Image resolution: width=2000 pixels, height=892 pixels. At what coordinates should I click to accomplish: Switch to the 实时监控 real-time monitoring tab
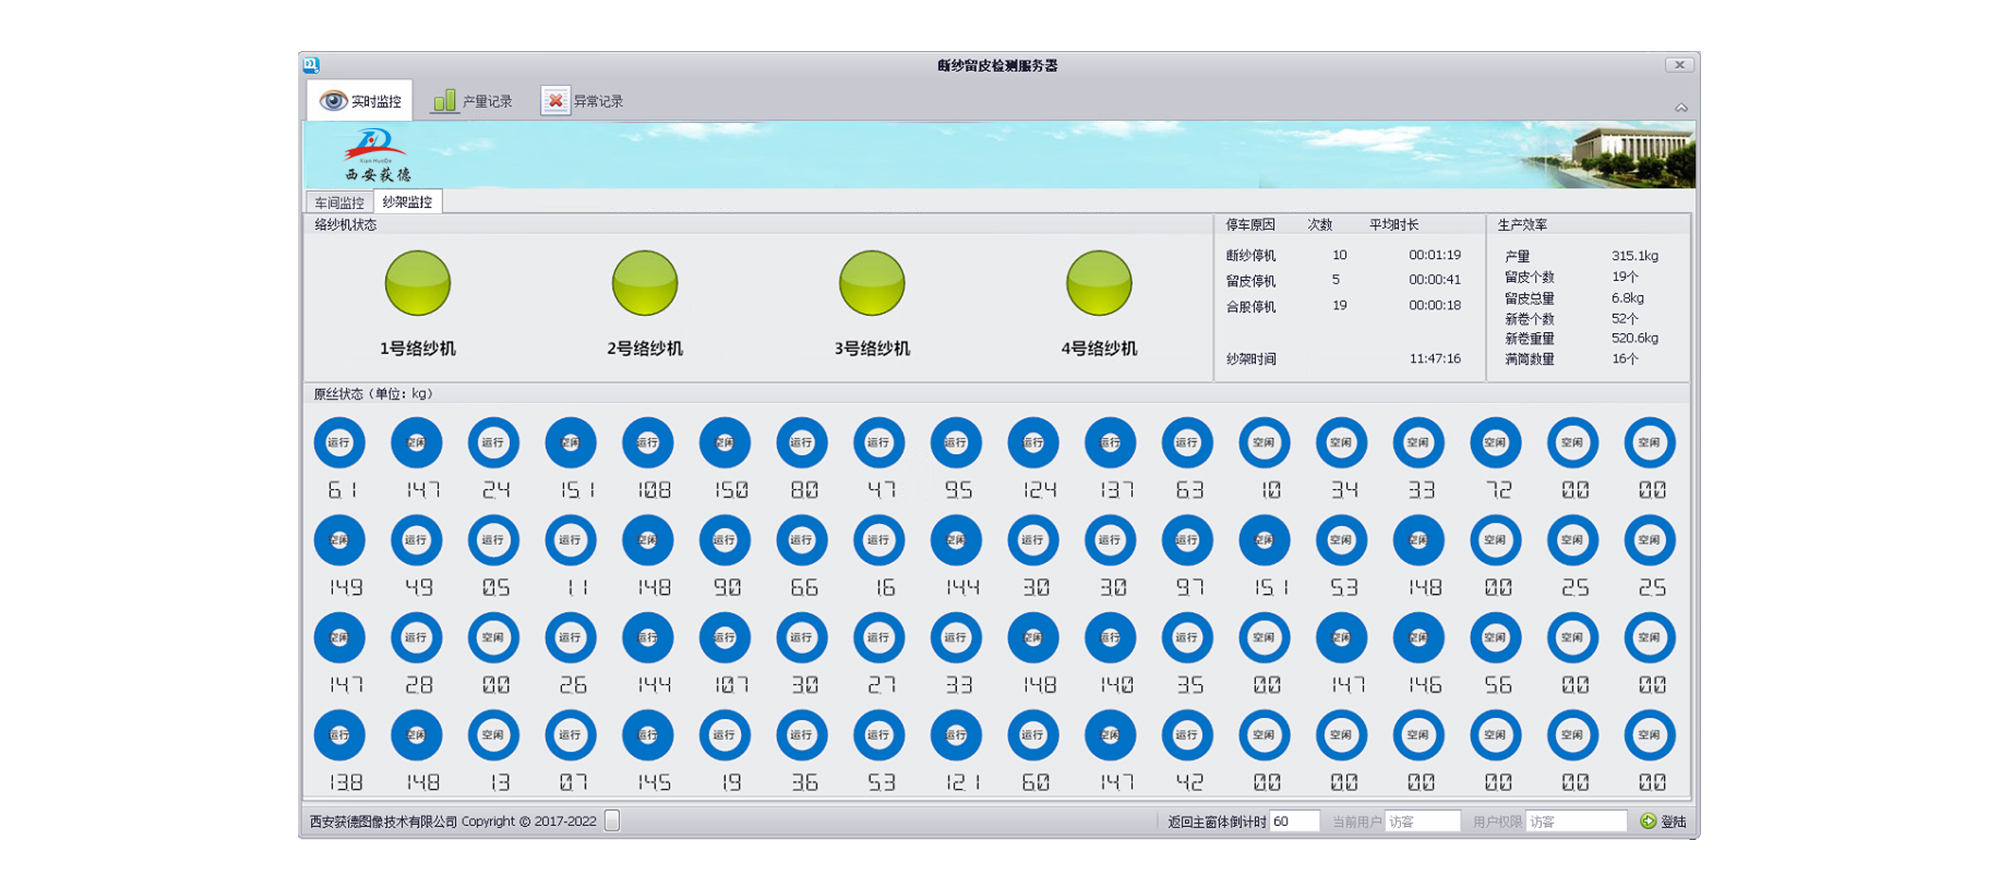tap(360, 101)
